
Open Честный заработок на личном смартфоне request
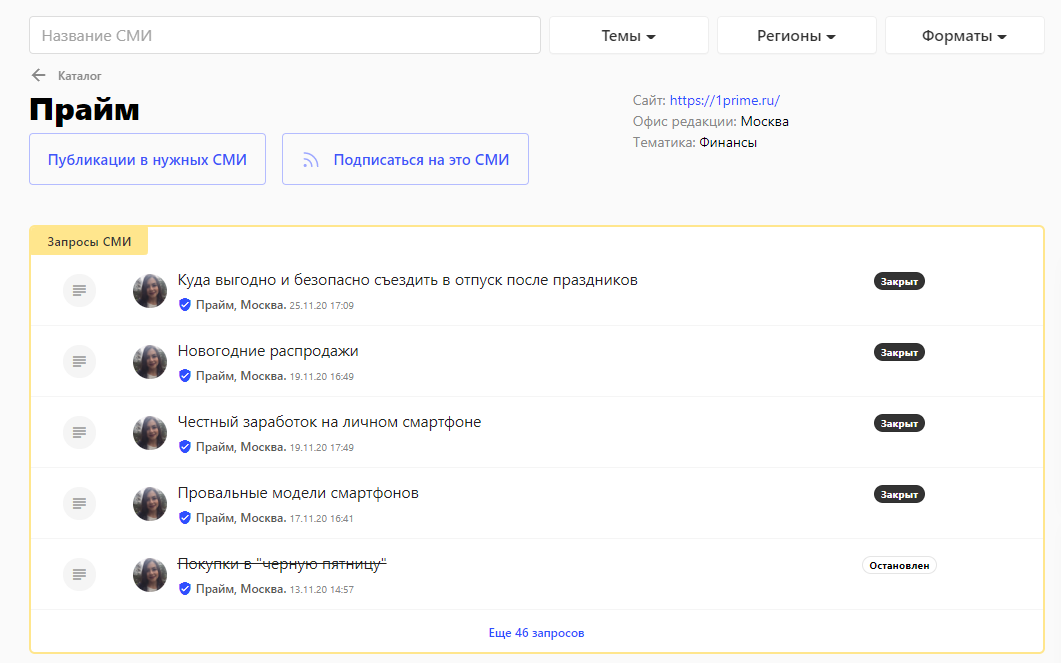click(x=329, y=422)
